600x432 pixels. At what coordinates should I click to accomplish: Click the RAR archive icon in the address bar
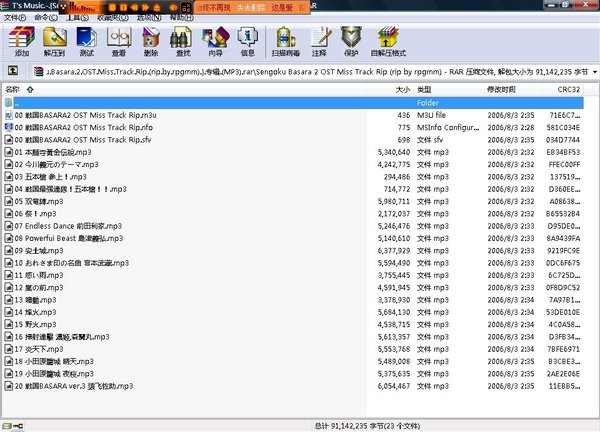(x=38, y=72)
